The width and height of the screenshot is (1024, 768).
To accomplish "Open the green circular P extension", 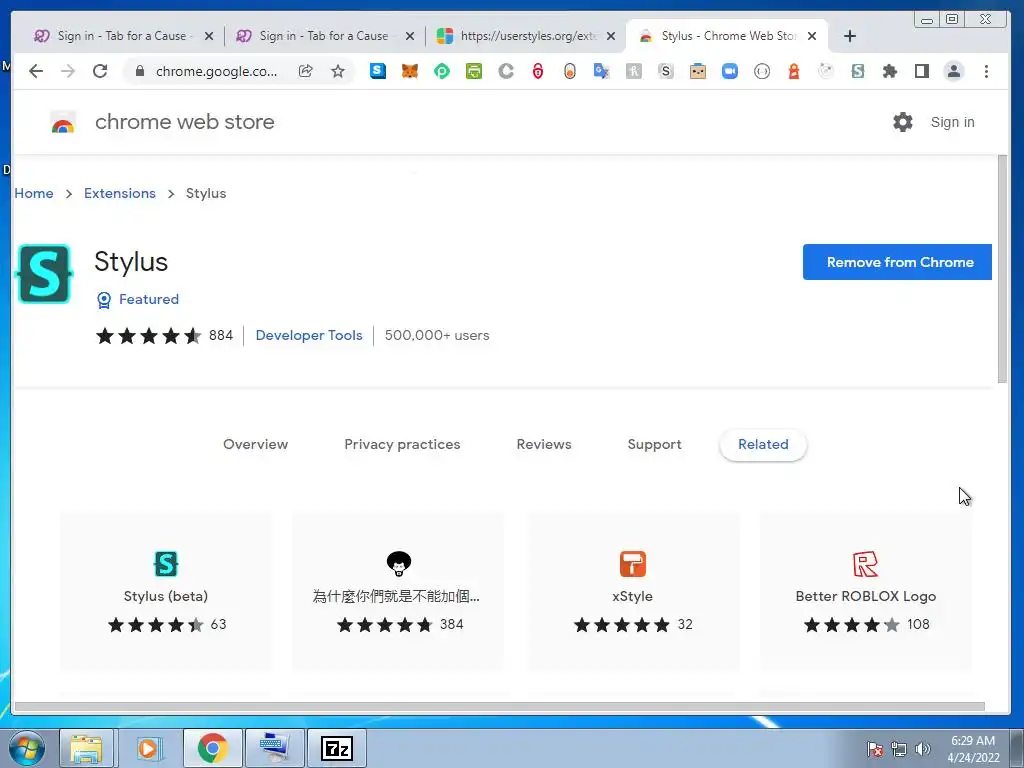I will click(442, 71).
